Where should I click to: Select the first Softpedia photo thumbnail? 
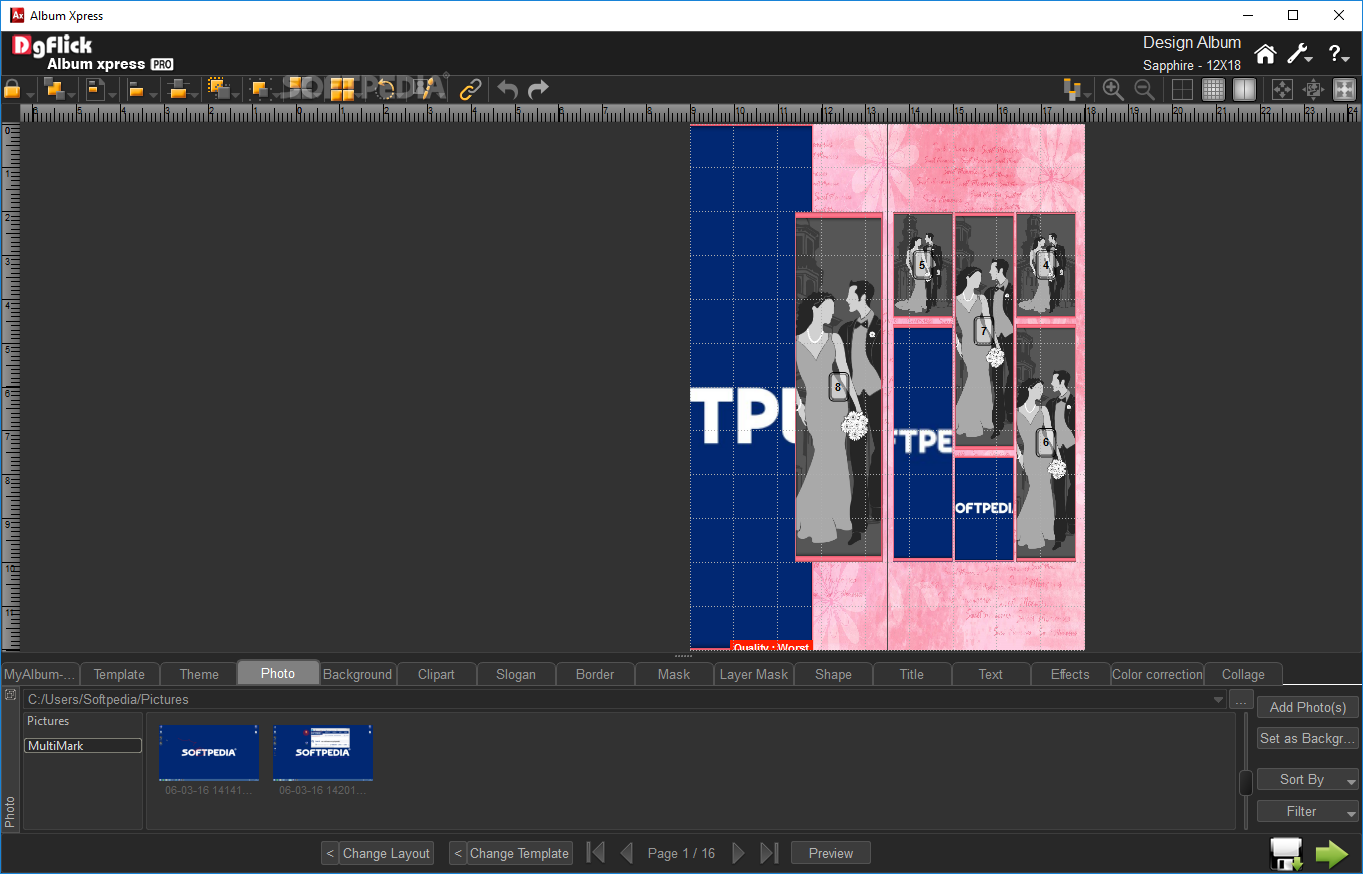(x=209, y=753)
